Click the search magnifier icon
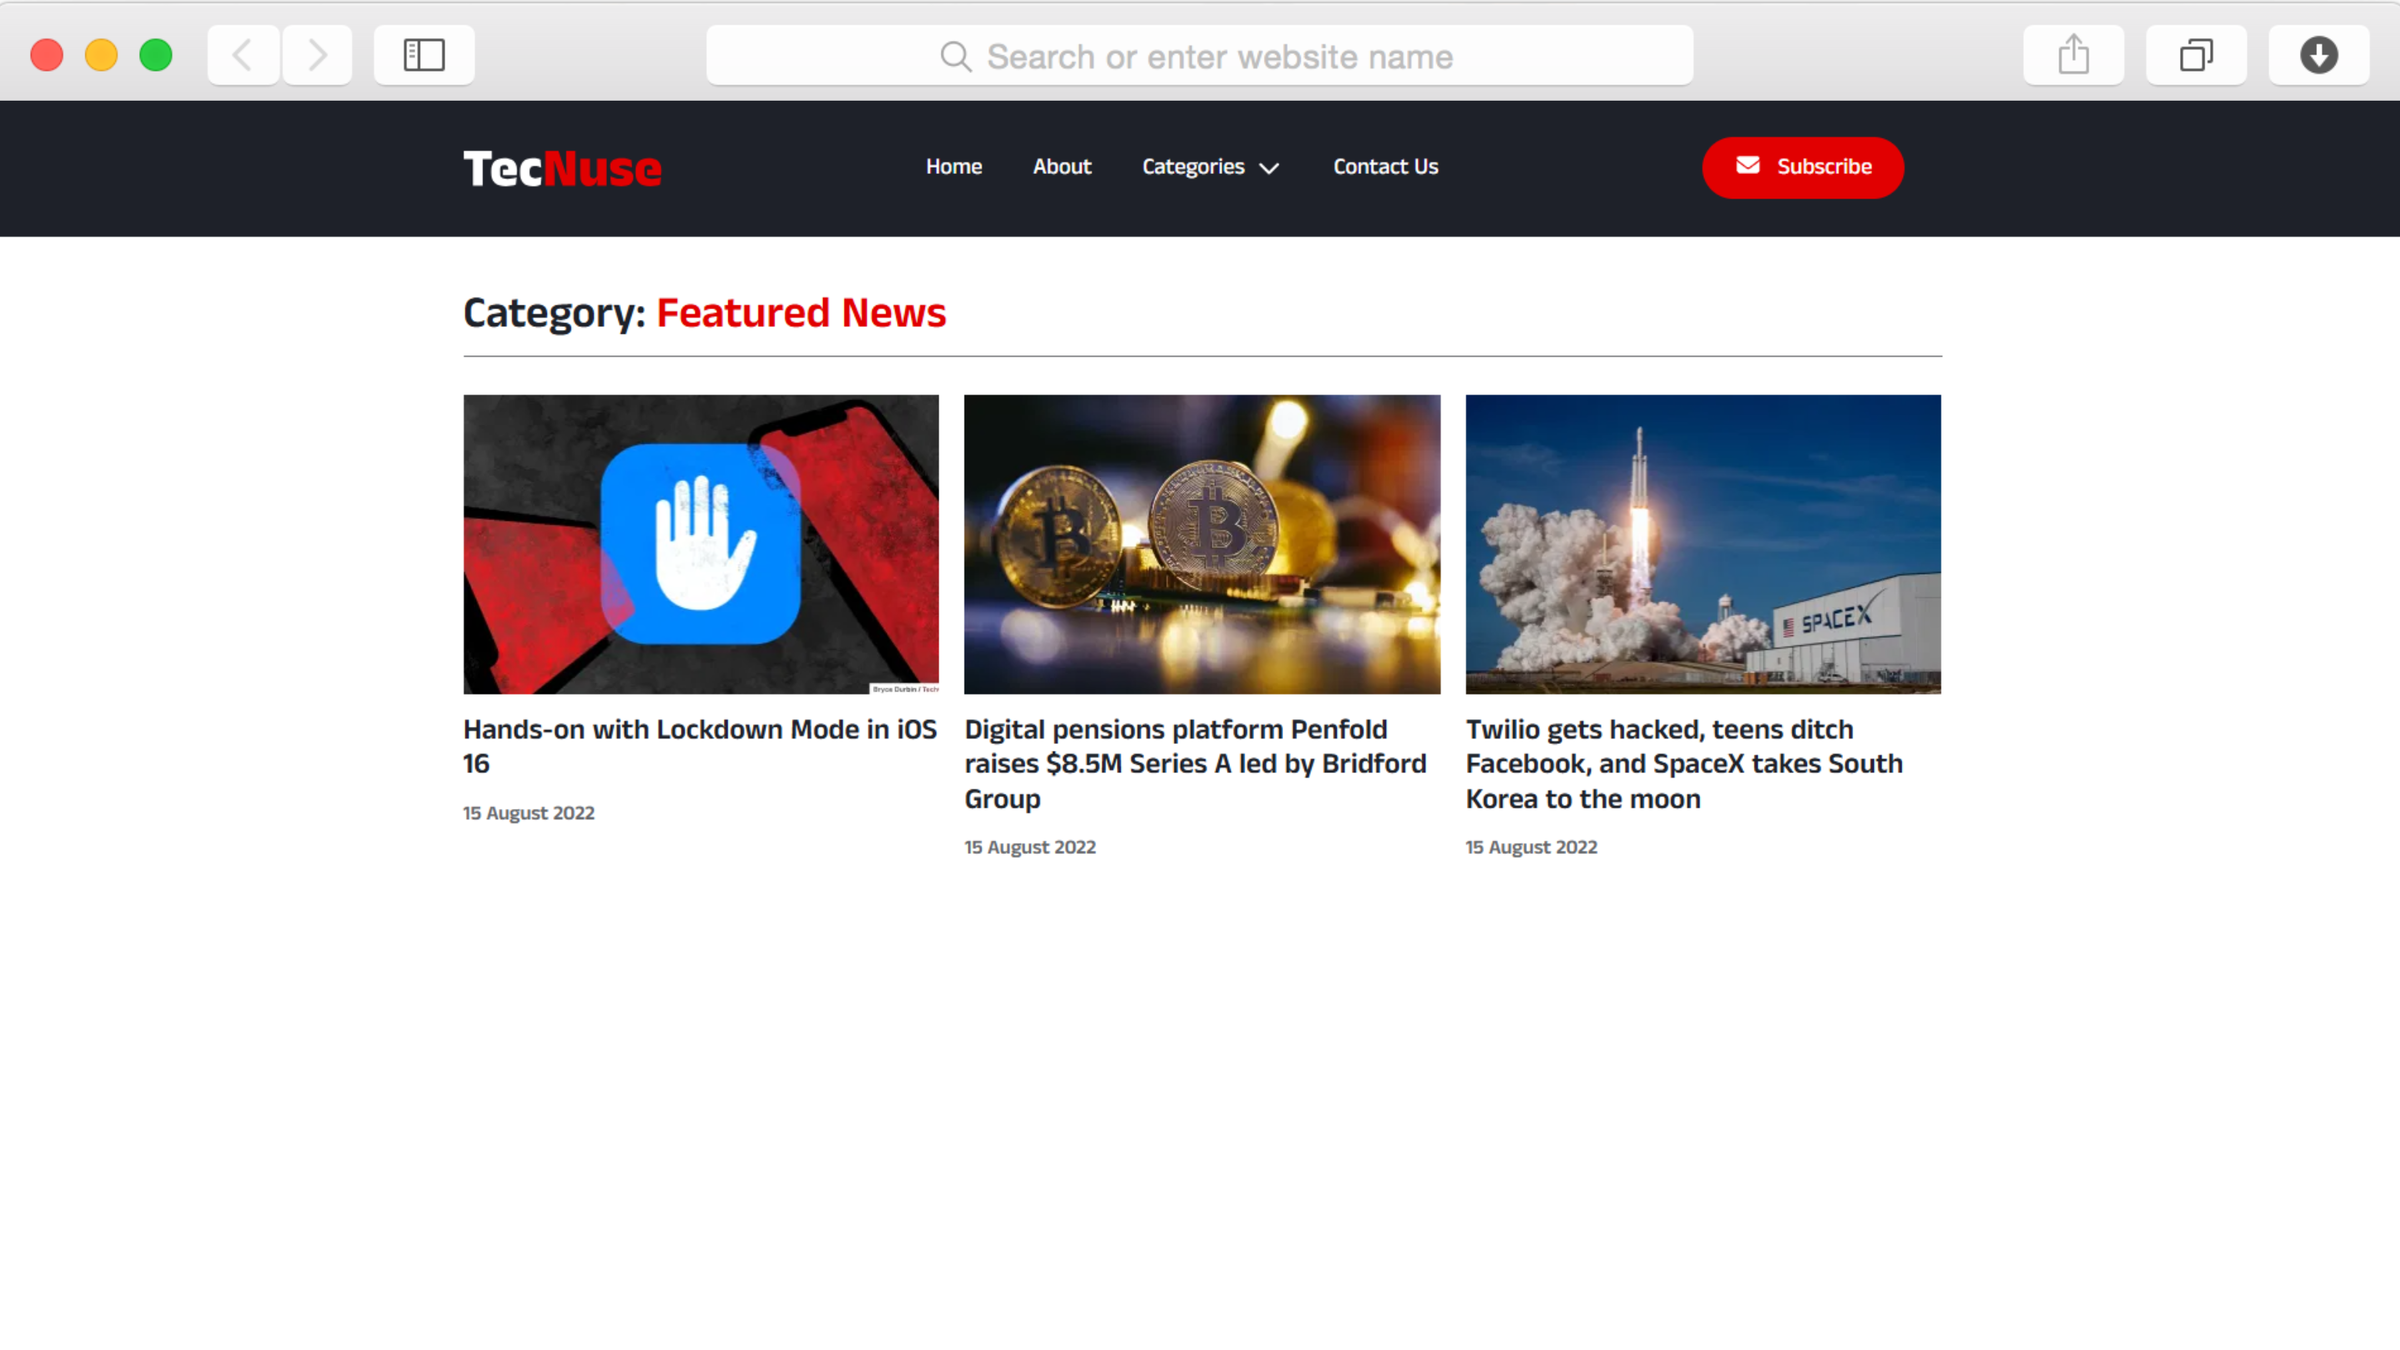 955,57
